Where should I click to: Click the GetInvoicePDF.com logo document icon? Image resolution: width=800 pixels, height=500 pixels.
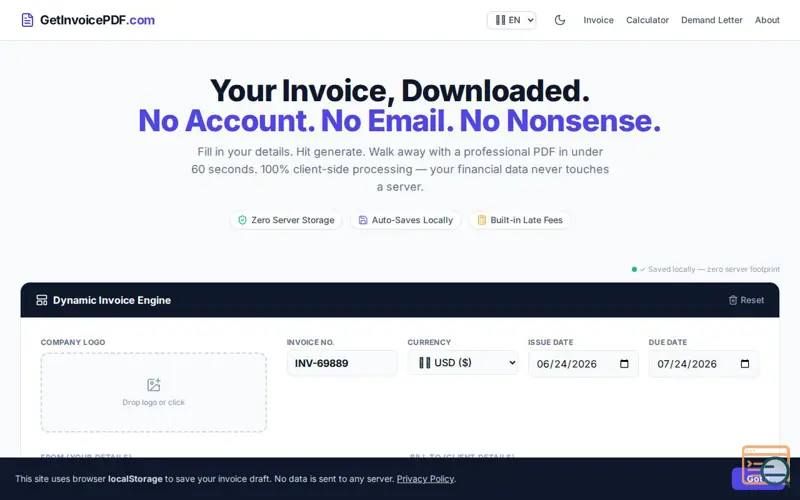27,20
